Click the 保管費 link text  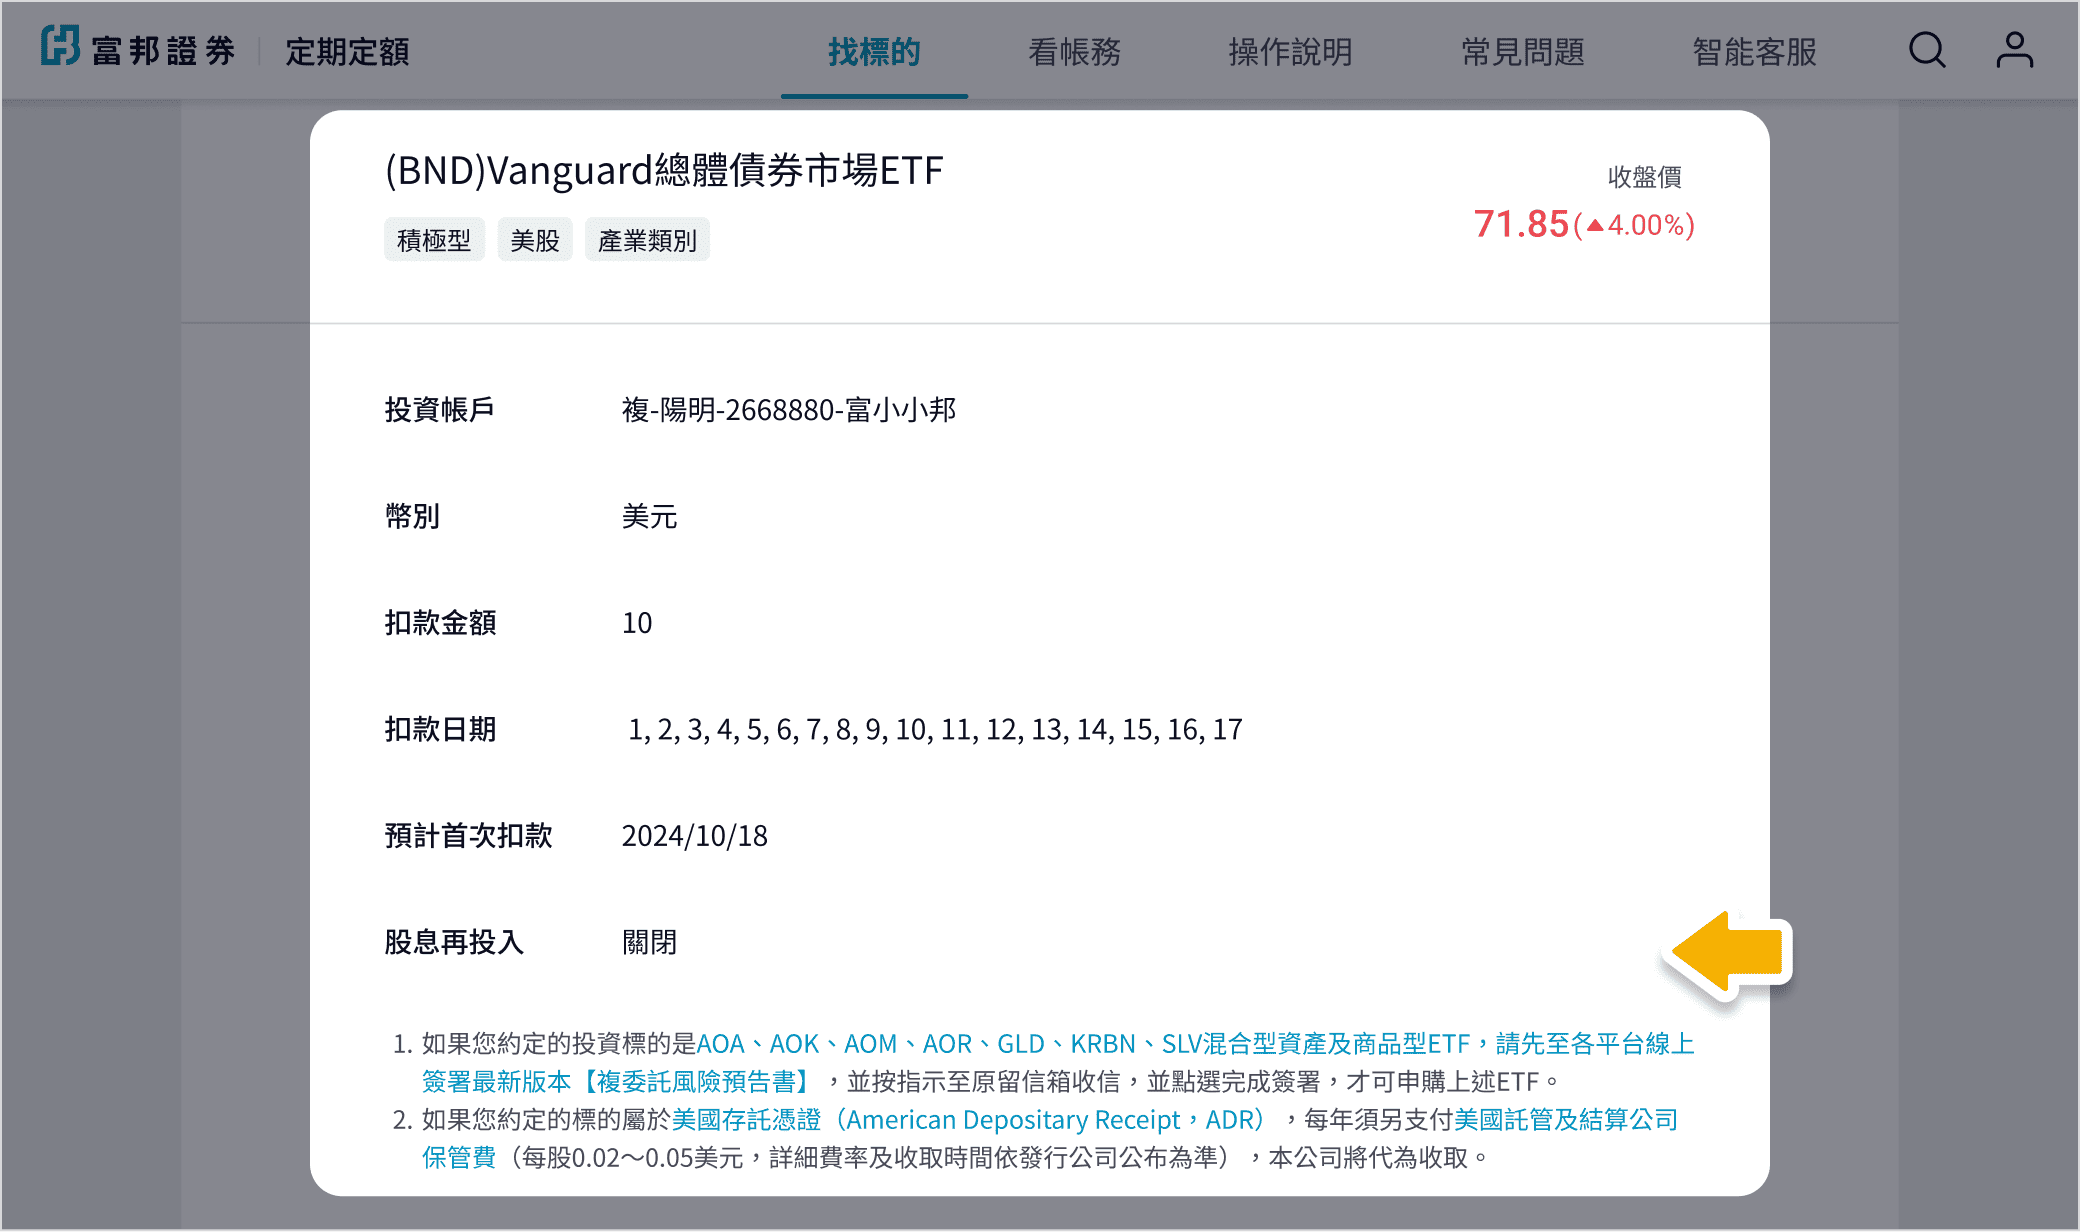(458, 1158)
